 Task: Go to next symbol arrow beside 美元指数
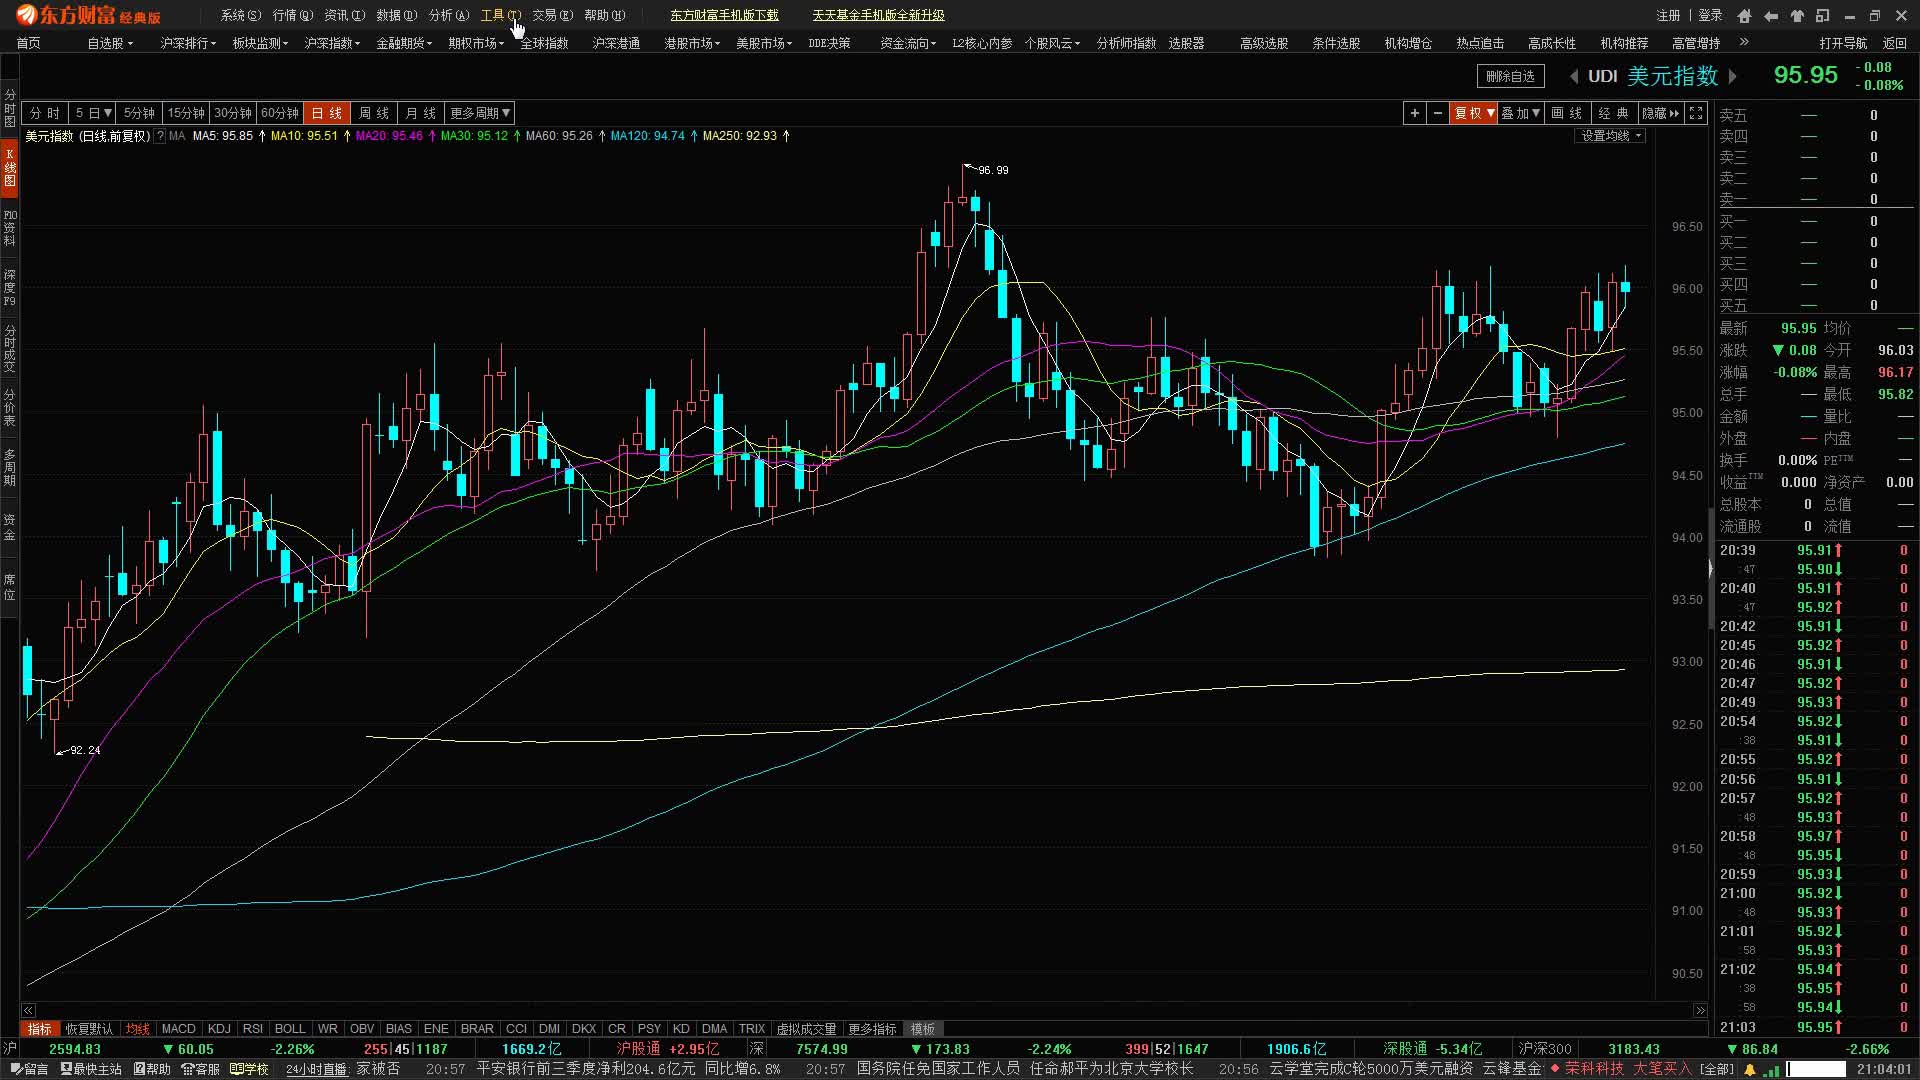pos(1733,76)
